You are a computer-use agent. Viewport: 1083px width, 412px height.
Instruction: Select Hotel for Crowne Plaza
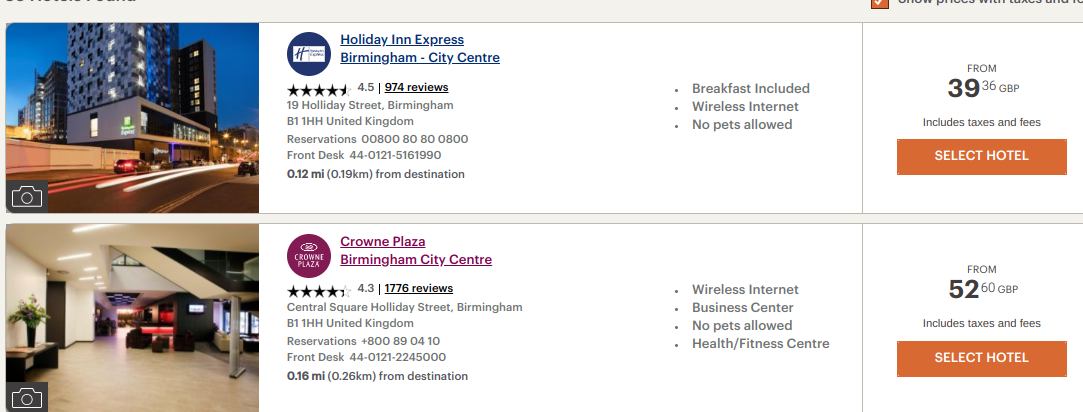[981, 358]
